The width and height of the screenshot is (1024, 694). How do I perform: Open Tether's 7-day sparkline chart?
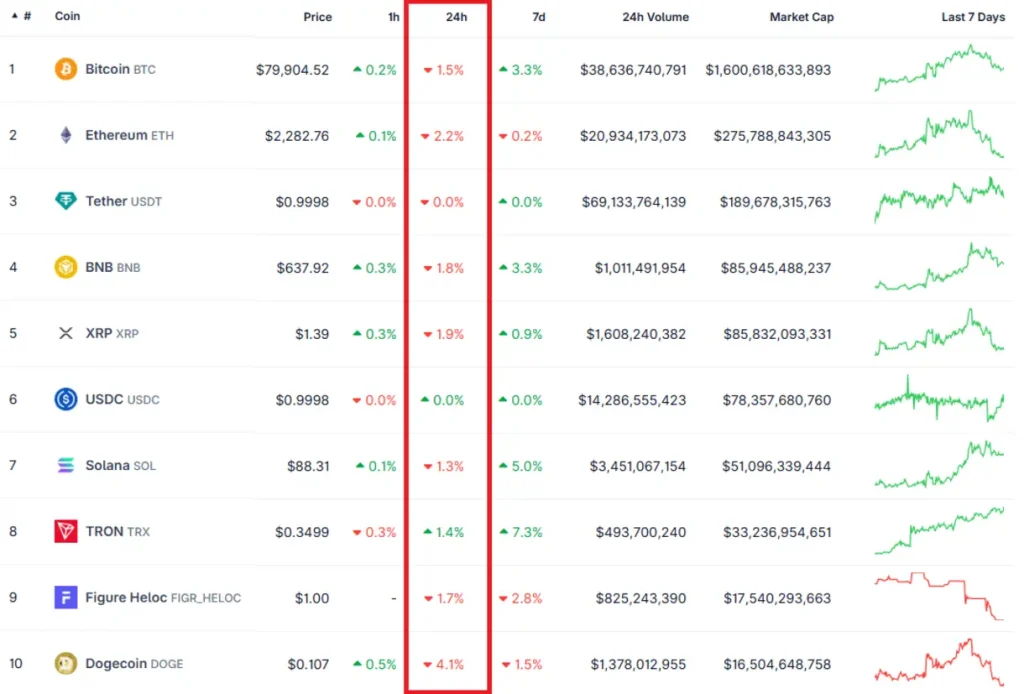coord(939,200)
